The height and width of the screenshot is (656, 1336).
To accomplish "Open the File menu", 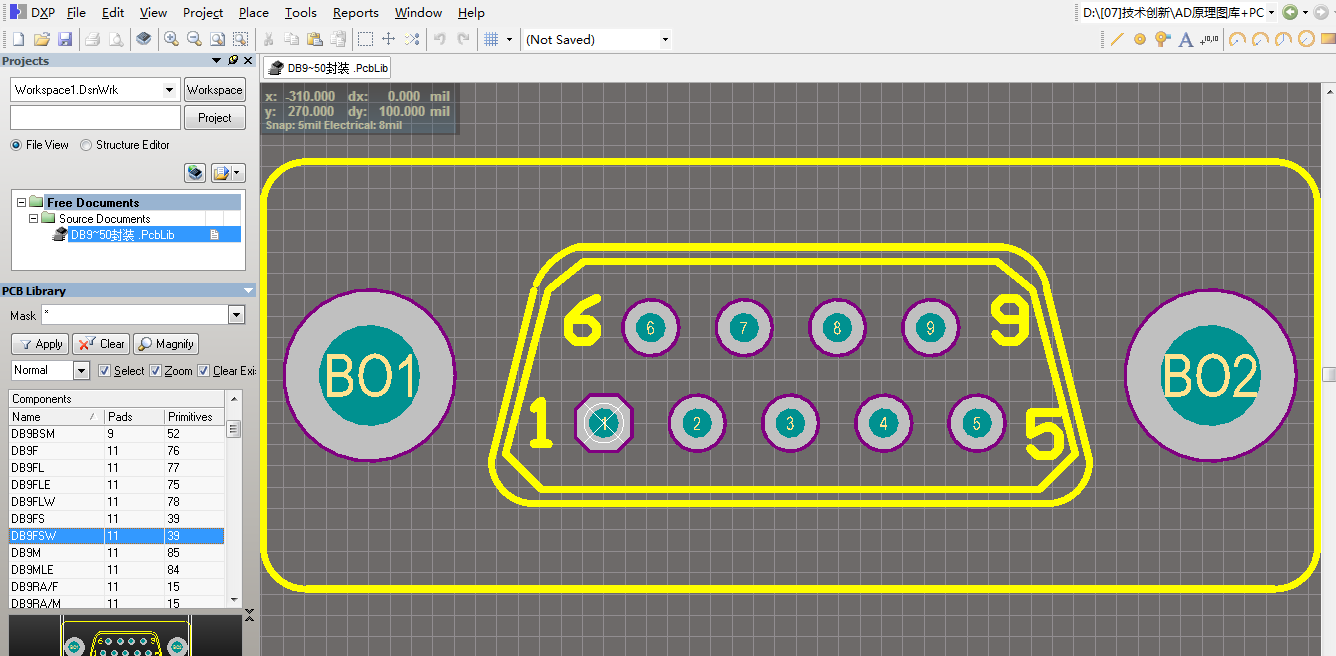I will pos(76,12).
